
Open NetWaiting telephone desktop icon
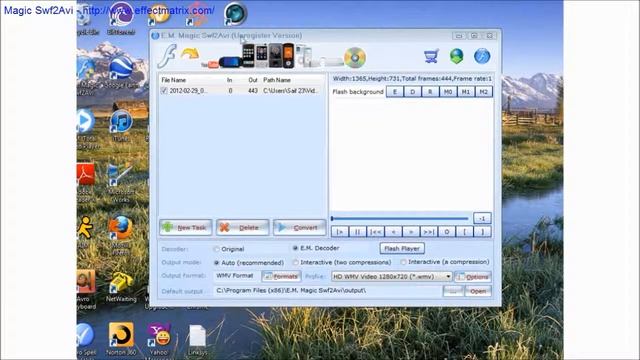(121, 287)
